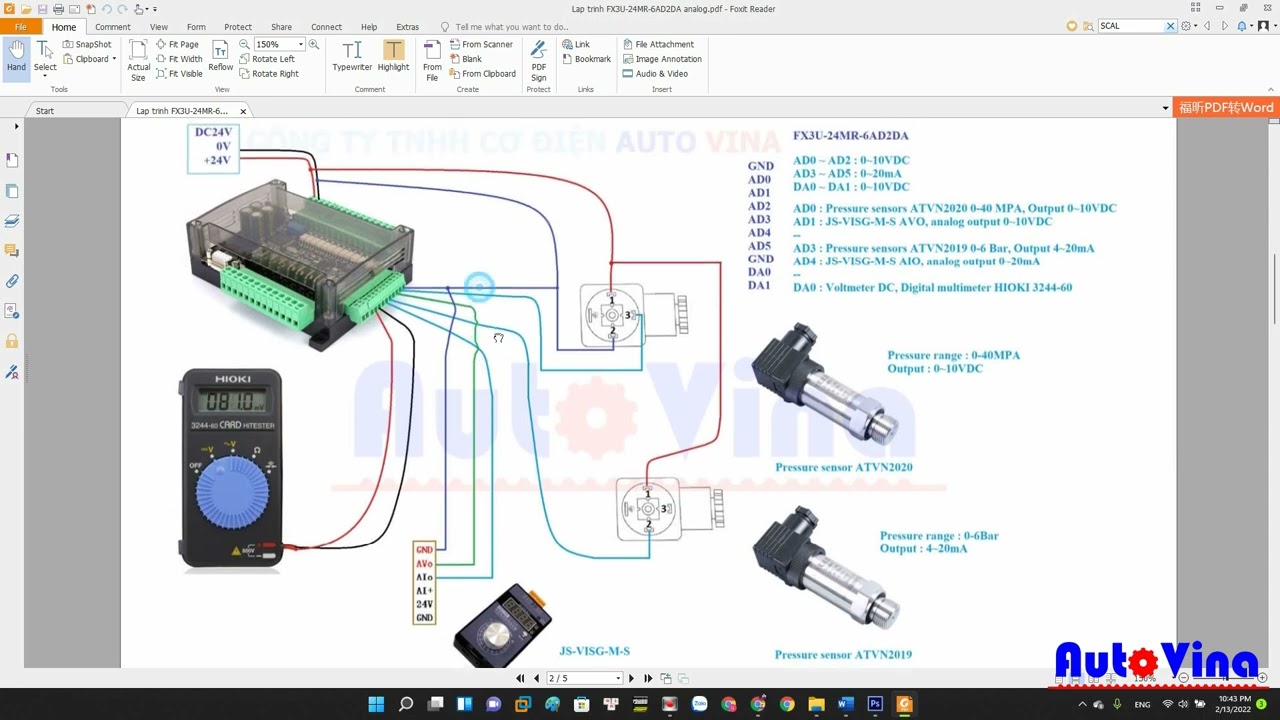Choose Fit Visible view
This screenshot has height=720, width=1280.
pyautogui.click(x=179, y=74)
